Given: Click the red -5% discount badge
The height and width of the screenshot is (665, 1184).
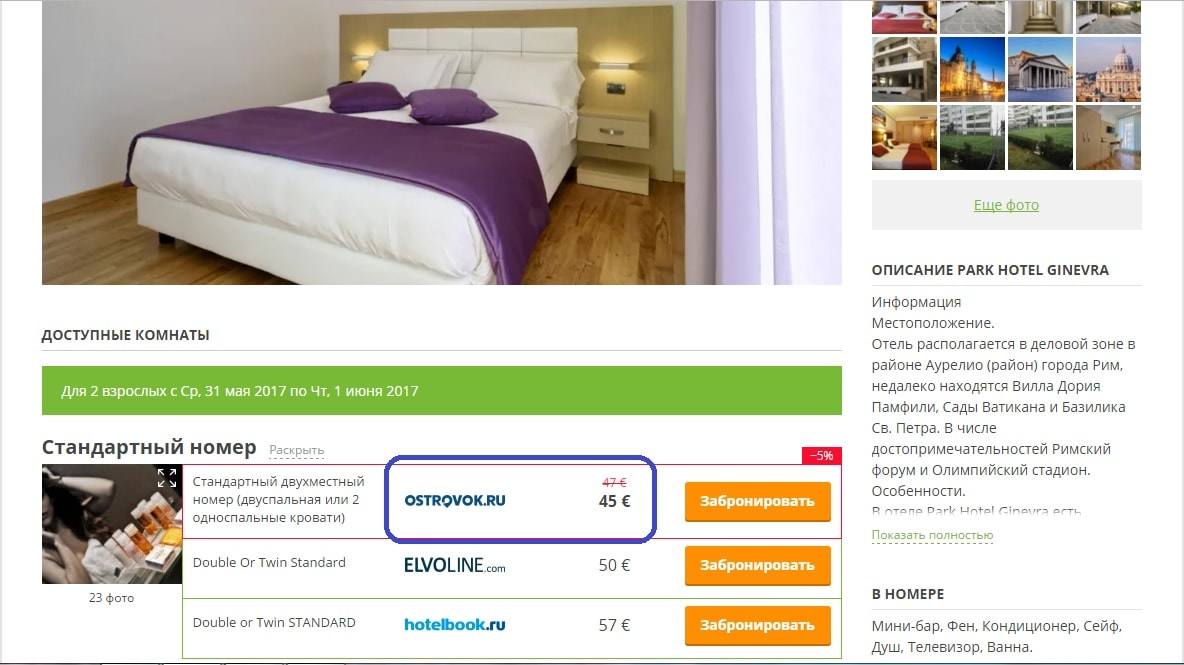Looking at the screenshot, I should point(822,456).
